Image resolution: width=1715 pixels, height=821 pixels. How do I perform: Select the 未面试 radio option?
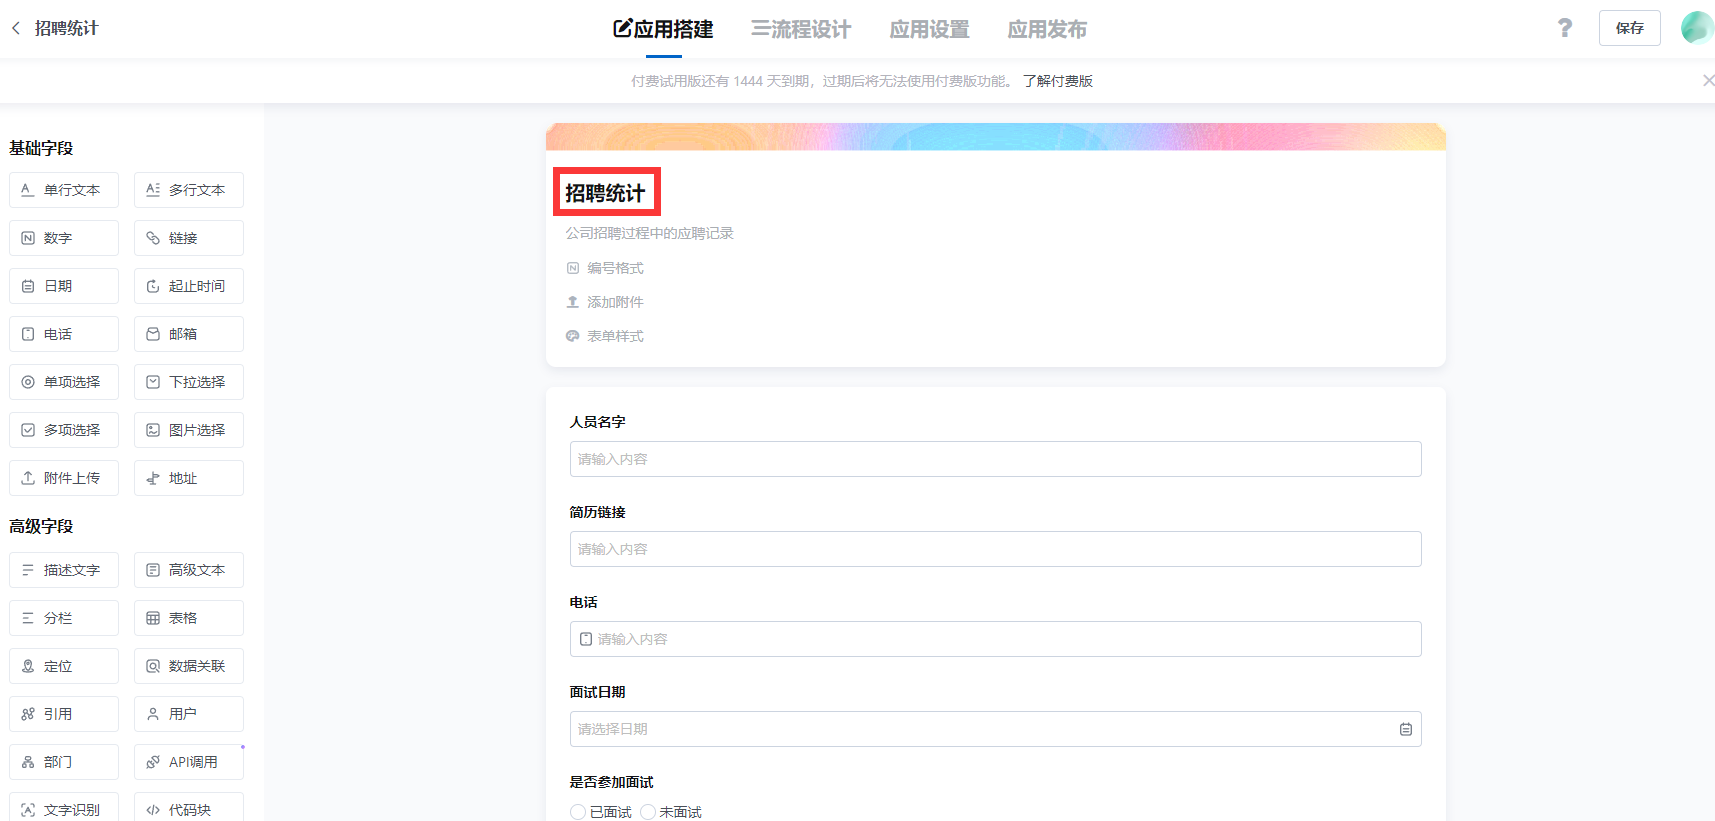tap(648, 812)
